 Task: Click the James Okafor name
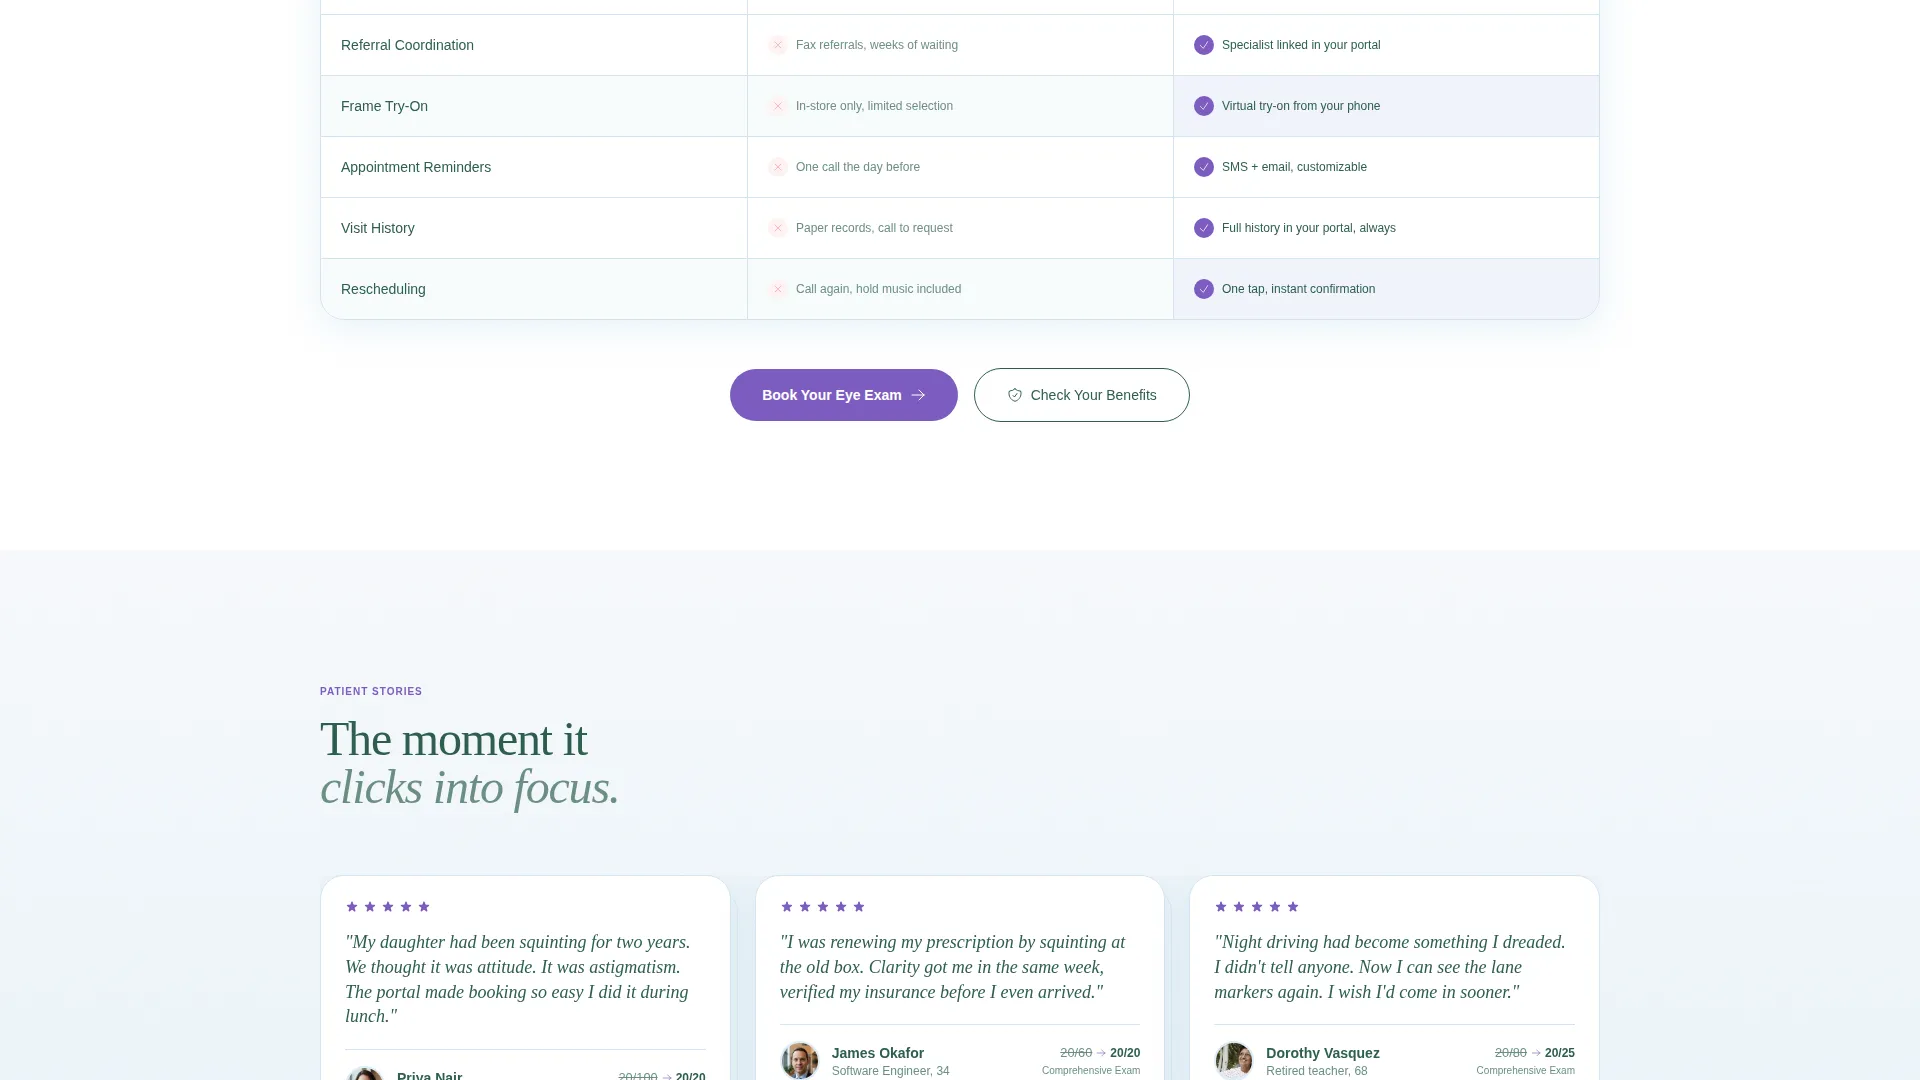(878, 1053)
